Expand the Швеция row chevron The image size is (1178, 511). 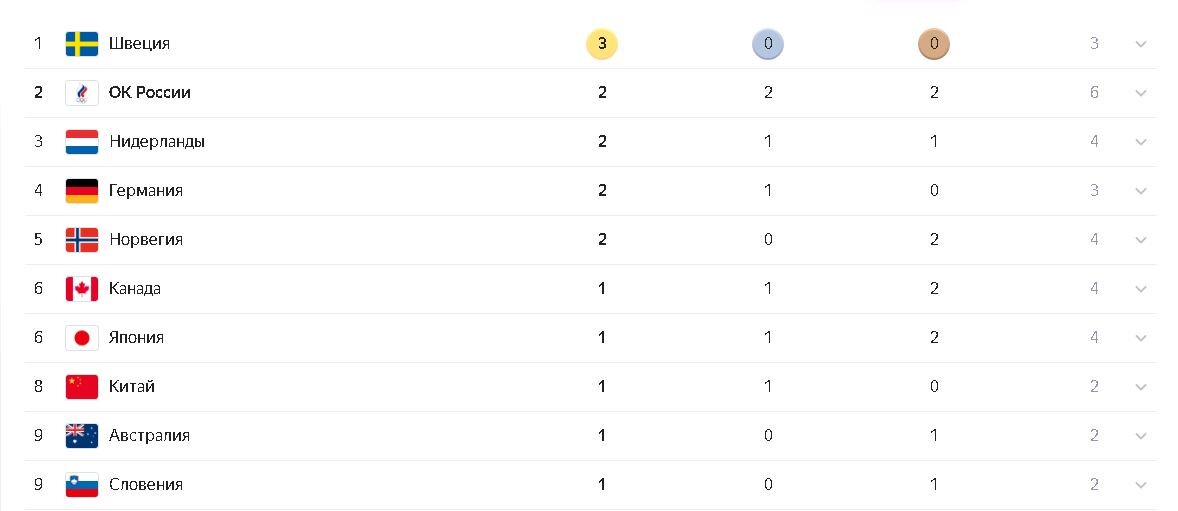coord(1140,44)
